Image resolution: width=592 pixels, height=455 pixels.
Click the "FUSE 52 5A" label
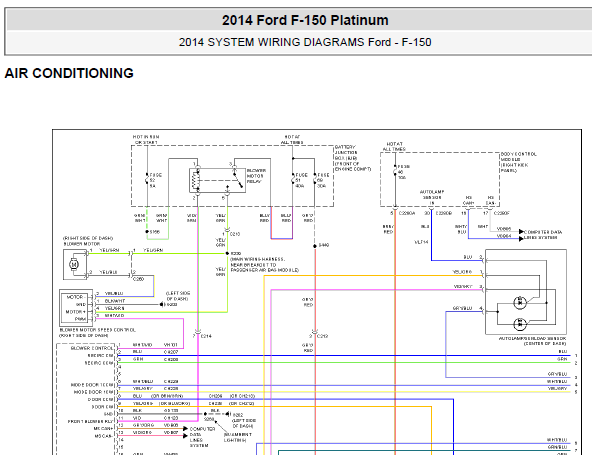click(155, 180)
